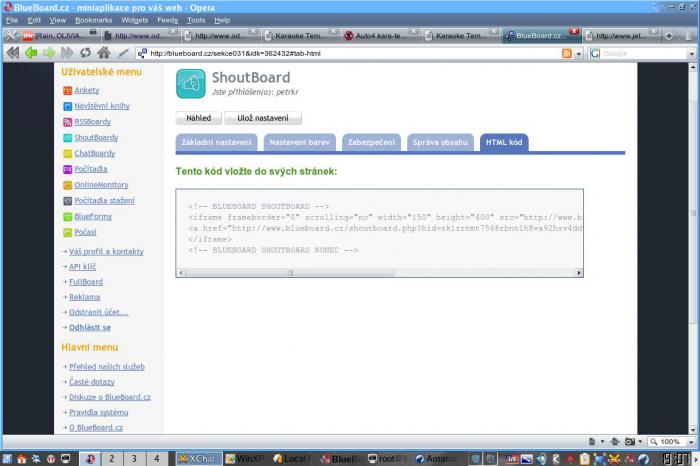Open Váš profil a kontakty link
Viewport: 700px width, 466px height.
[x=106, y=252]
